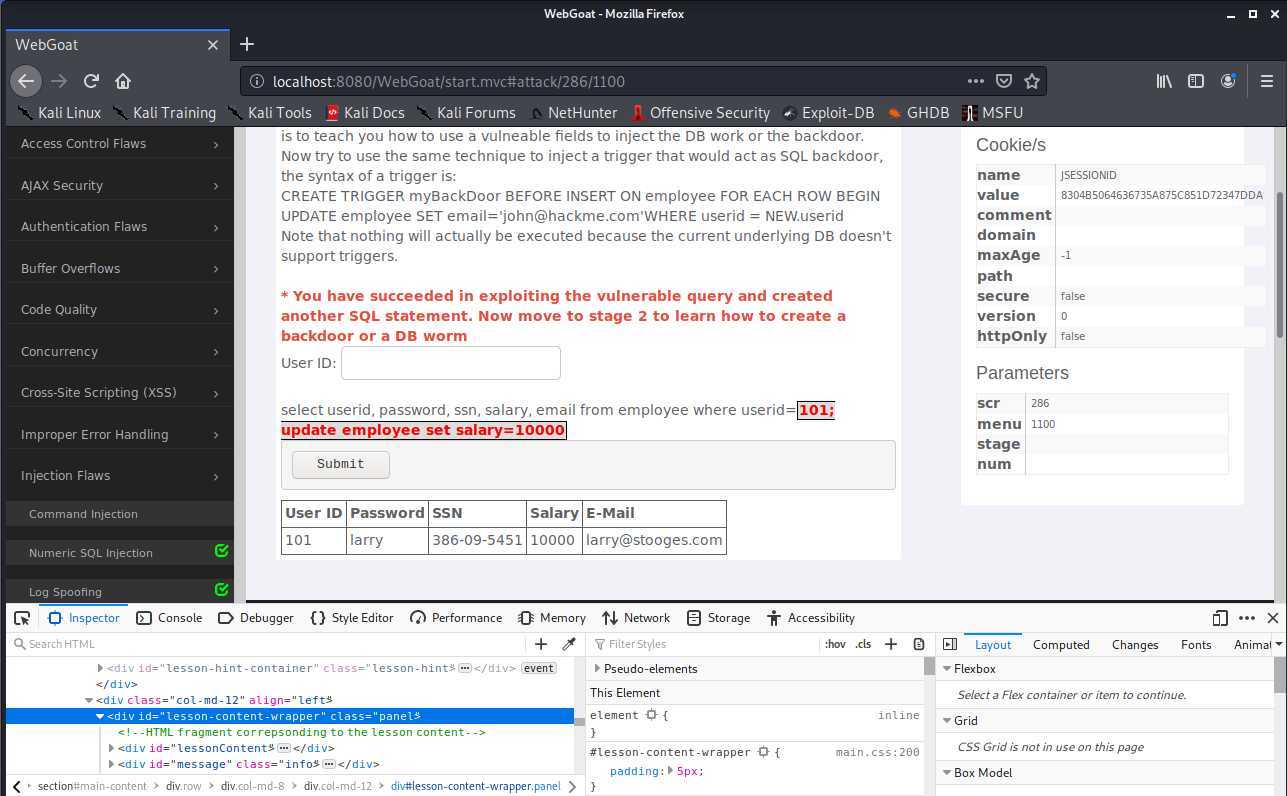Open the Log Spoofing lesson
The width and height of the screenshot is (1287, 796).
[x=119, y=592]
